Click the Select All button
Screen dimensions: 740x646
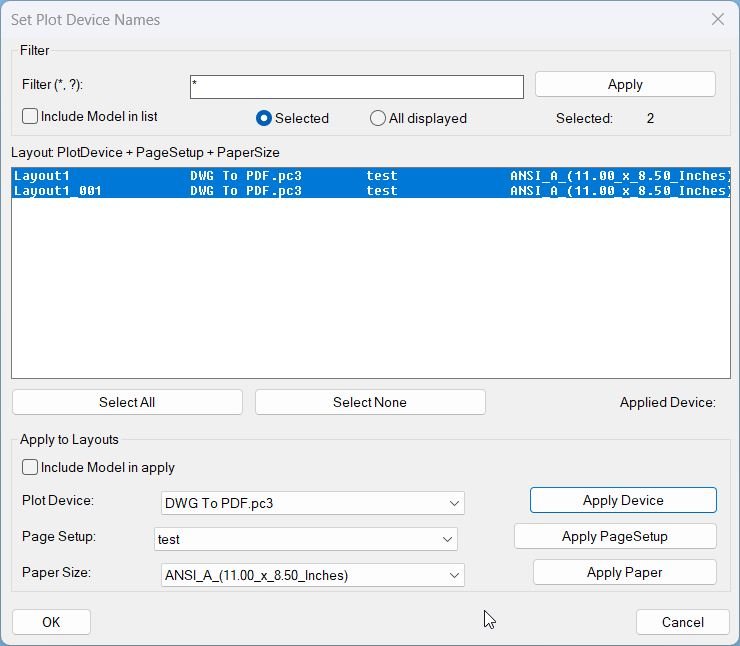tap(127, 402)
